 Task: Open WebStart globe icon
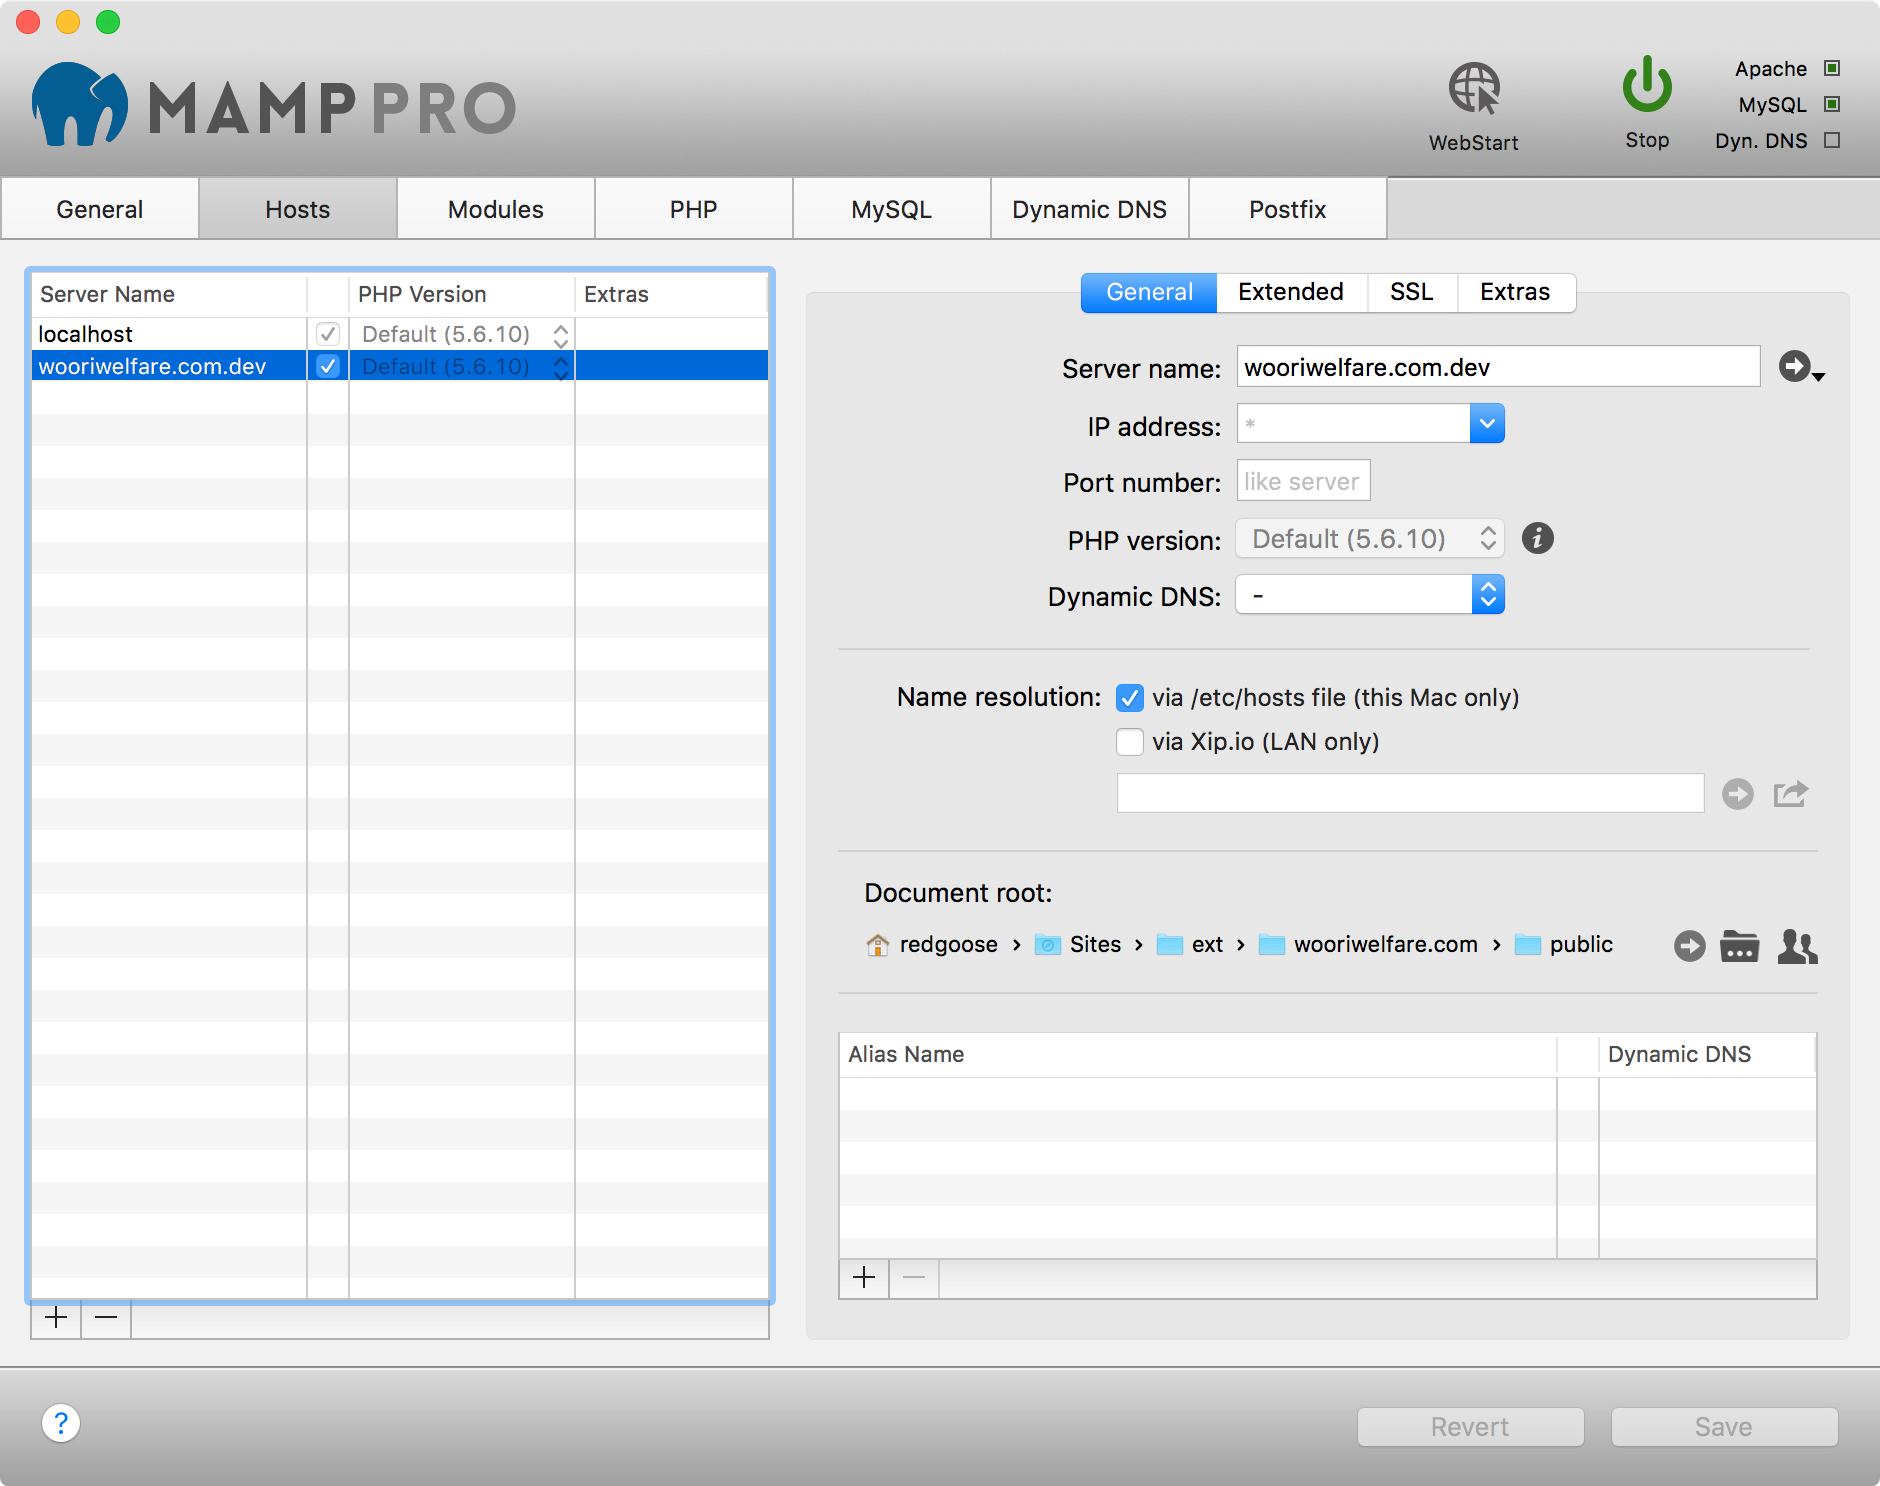(1474, 89)
